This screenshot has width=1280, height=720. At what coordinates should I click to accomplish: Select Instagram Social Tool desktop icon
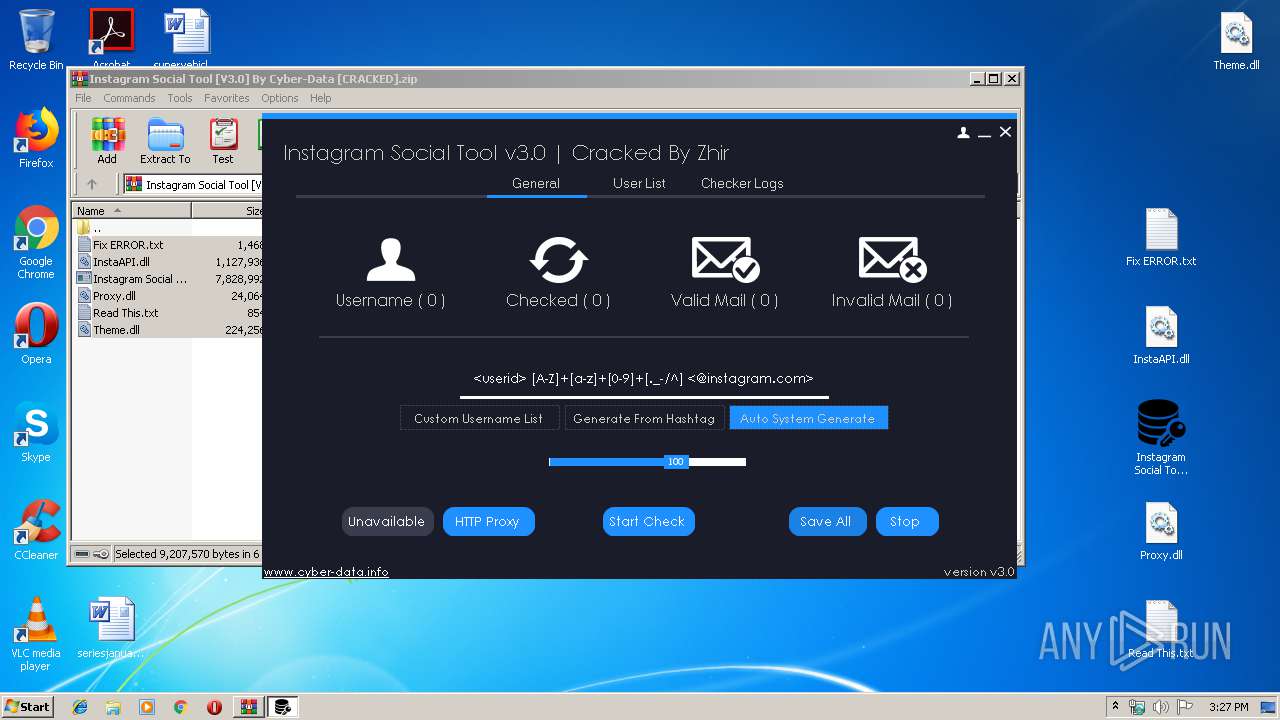(1161, 438)
